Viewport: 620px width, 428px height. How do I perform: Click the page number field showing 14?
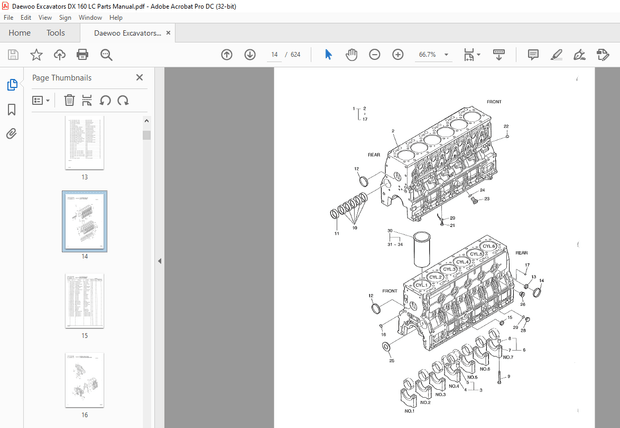[x=274, y=55]
